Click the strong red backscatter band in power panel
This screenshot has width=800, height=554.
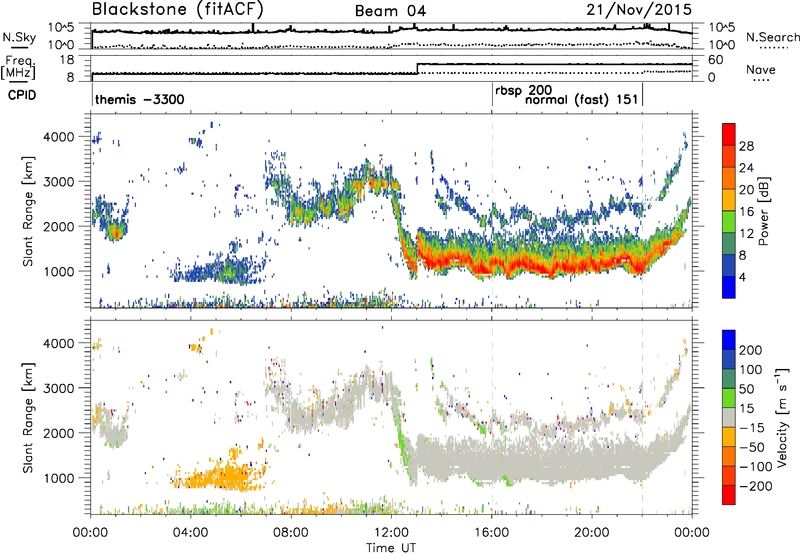(531, 264)
